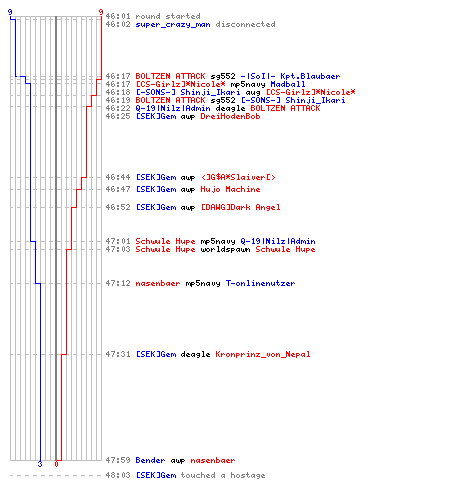
Task: Click nasenbaer killer at 47:12
Action: [x=158, y=283]
